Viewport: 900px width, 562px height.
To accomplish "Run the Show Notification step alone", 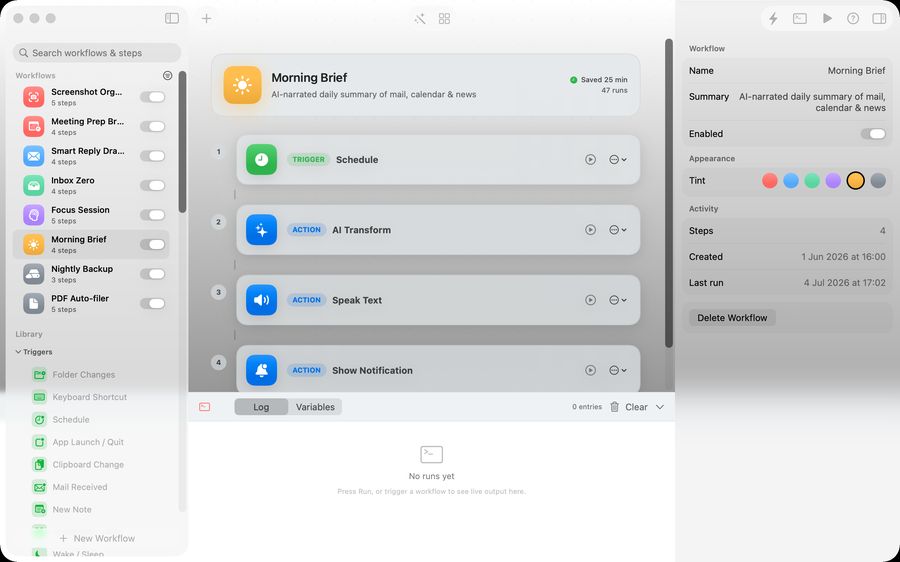I will [590, 370].
